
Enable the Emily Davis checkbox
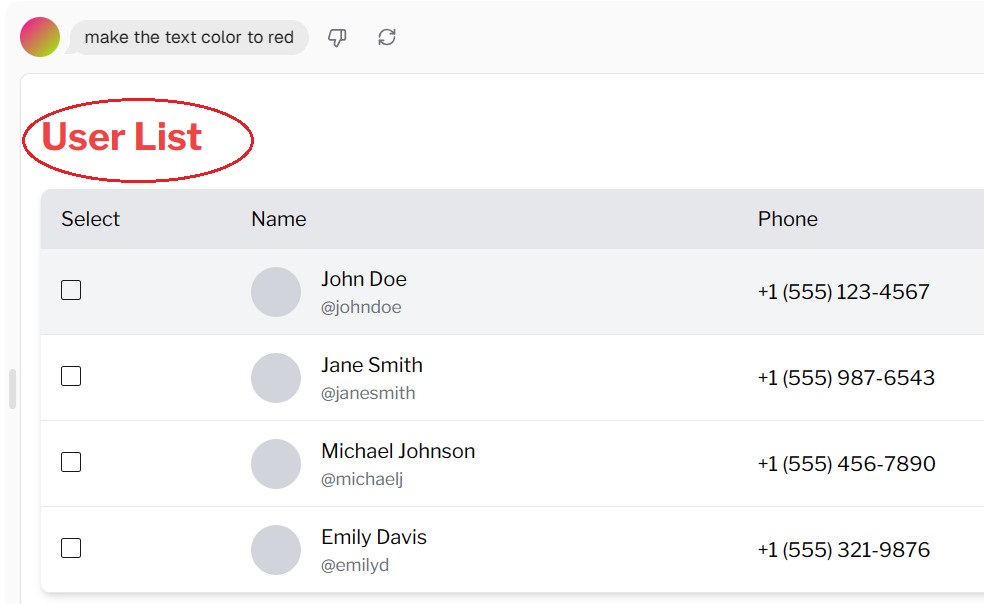pyautogui.click(x=71, y=549)
